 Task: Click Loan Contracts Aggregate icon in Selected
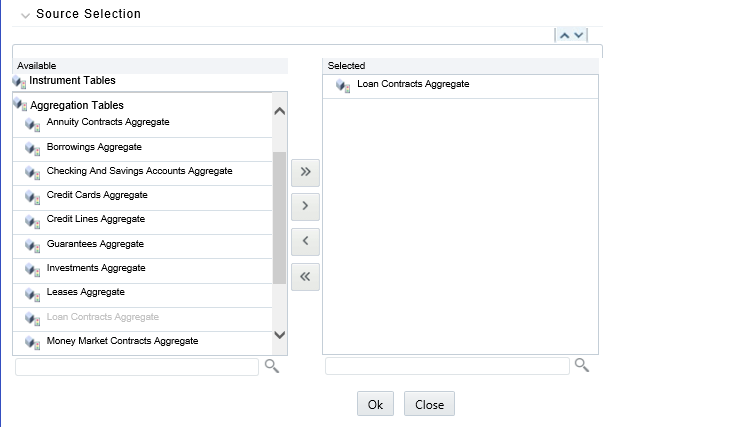click(x=343, y=86)
